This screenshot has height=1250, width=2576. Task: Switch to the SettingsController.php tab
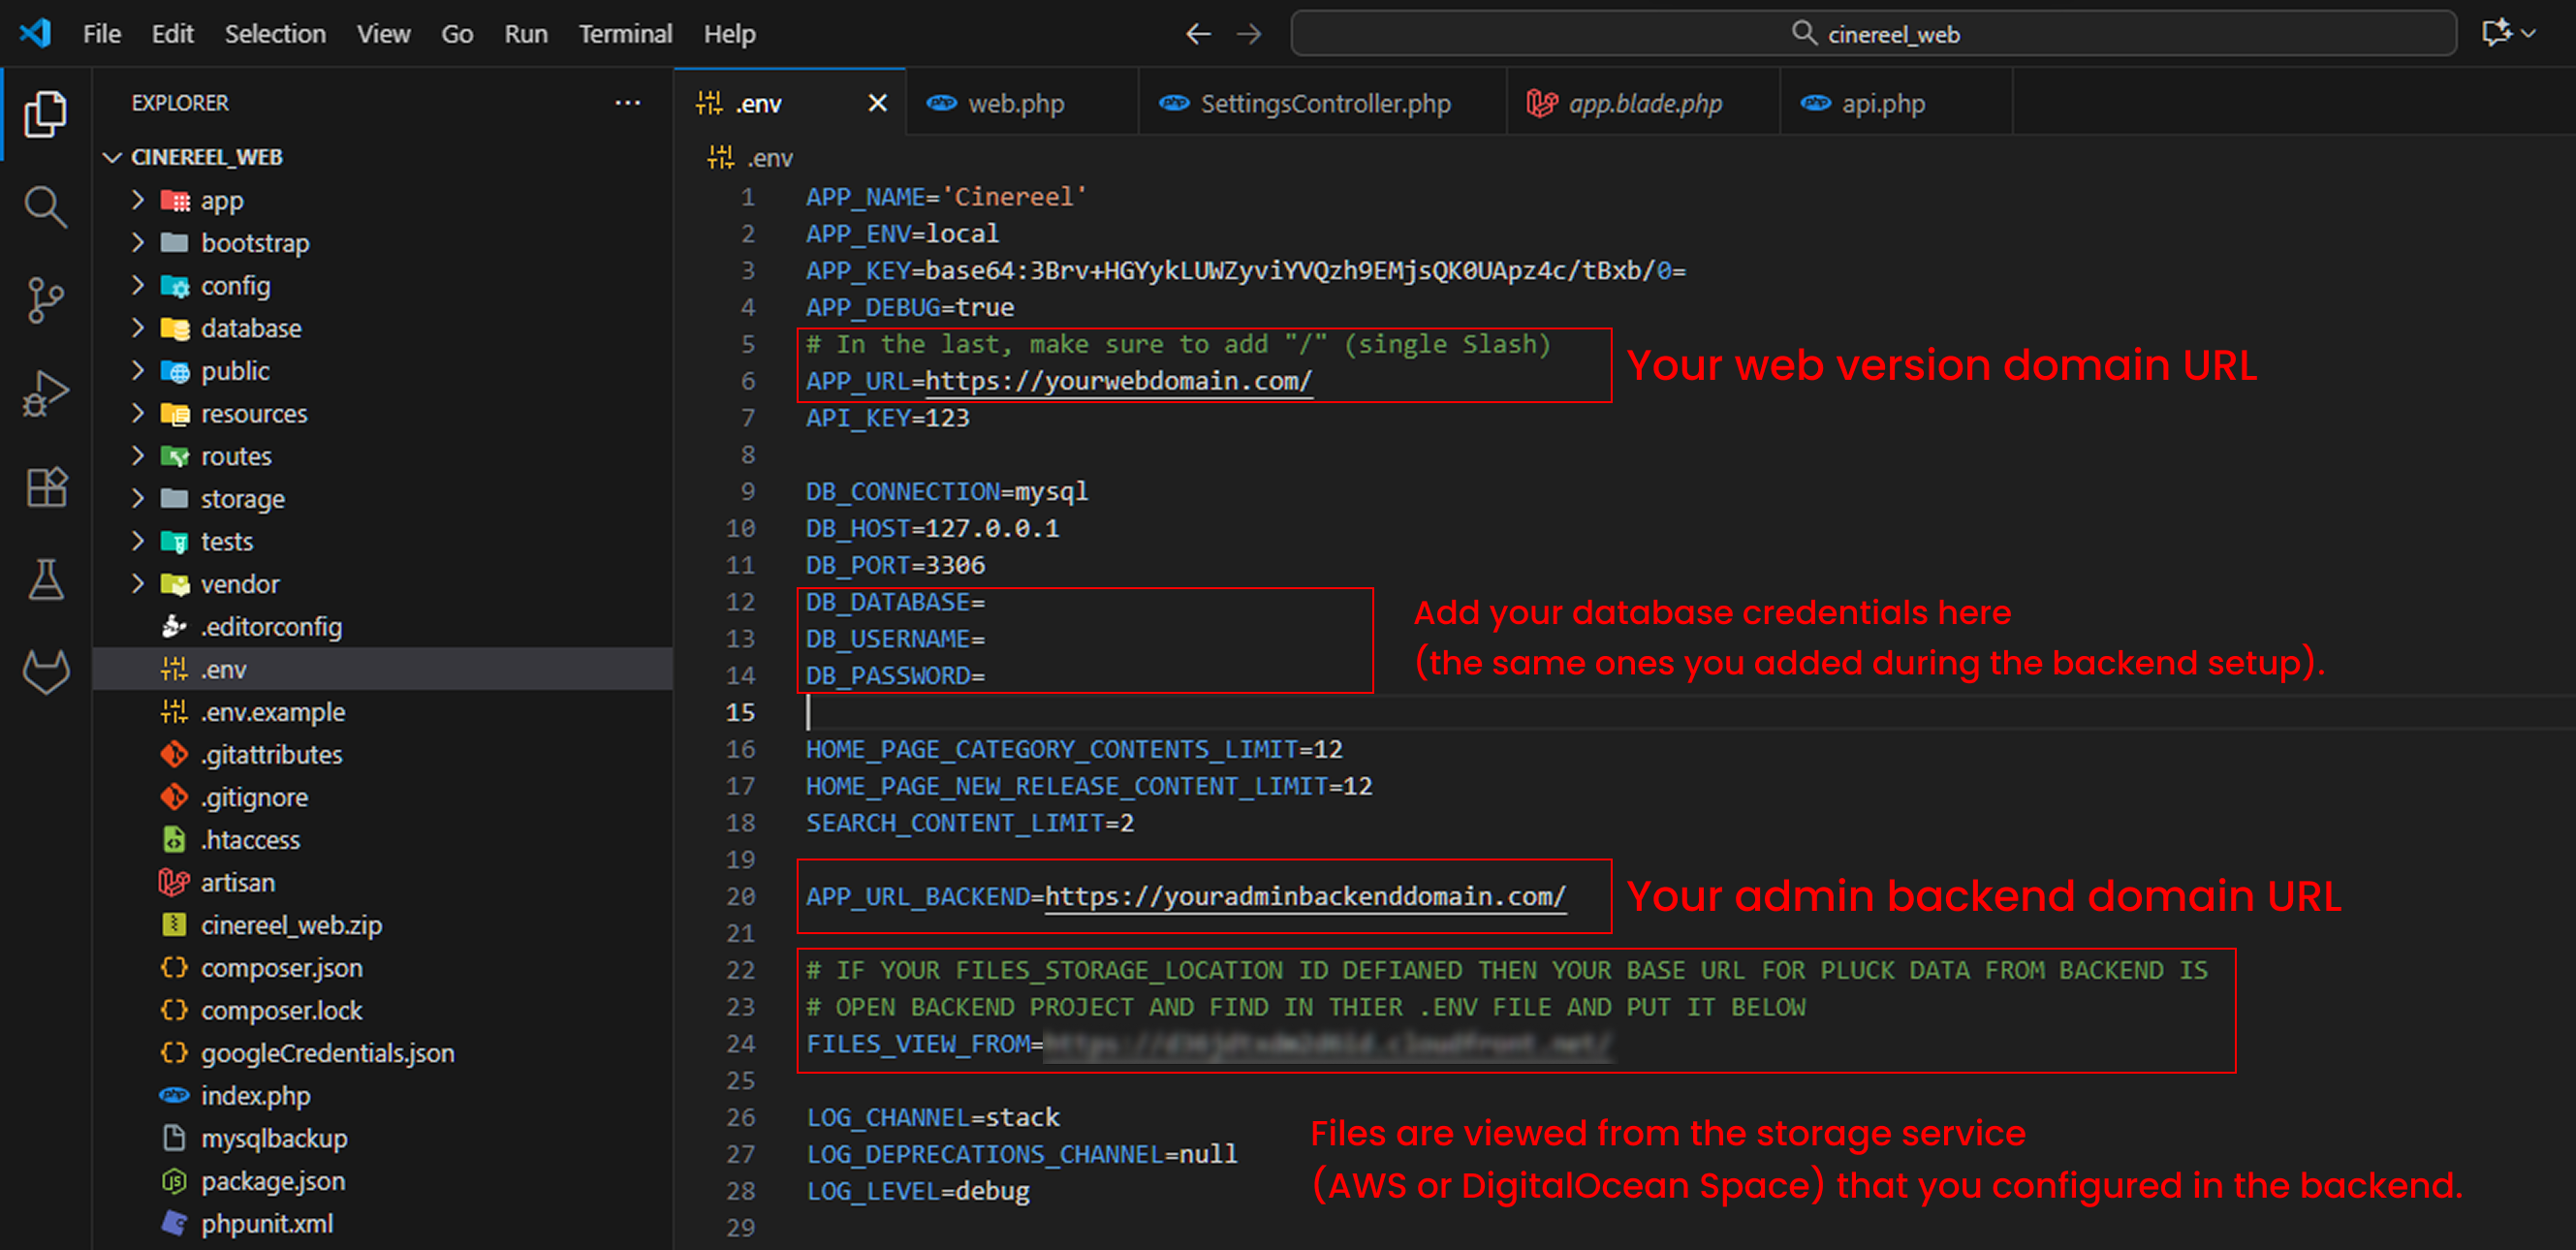(x=1323, y=104)
